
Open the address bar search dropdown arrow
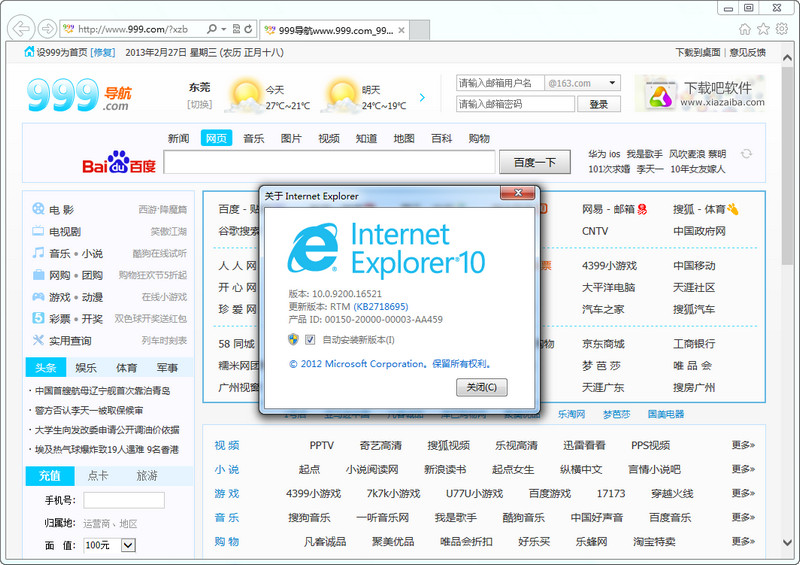pos(224,29)
